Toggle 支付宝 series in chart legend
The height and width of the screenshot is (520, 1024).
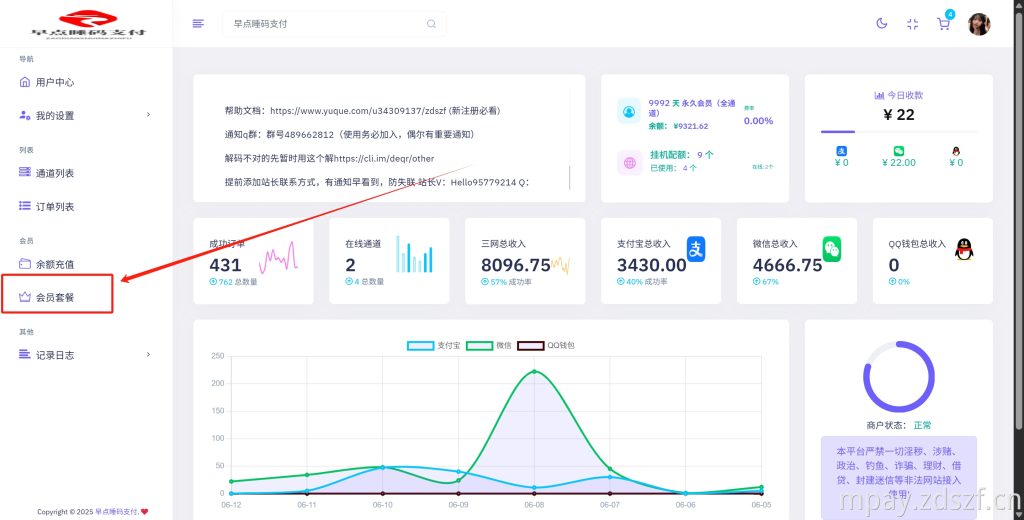click(x=420, y=346)
